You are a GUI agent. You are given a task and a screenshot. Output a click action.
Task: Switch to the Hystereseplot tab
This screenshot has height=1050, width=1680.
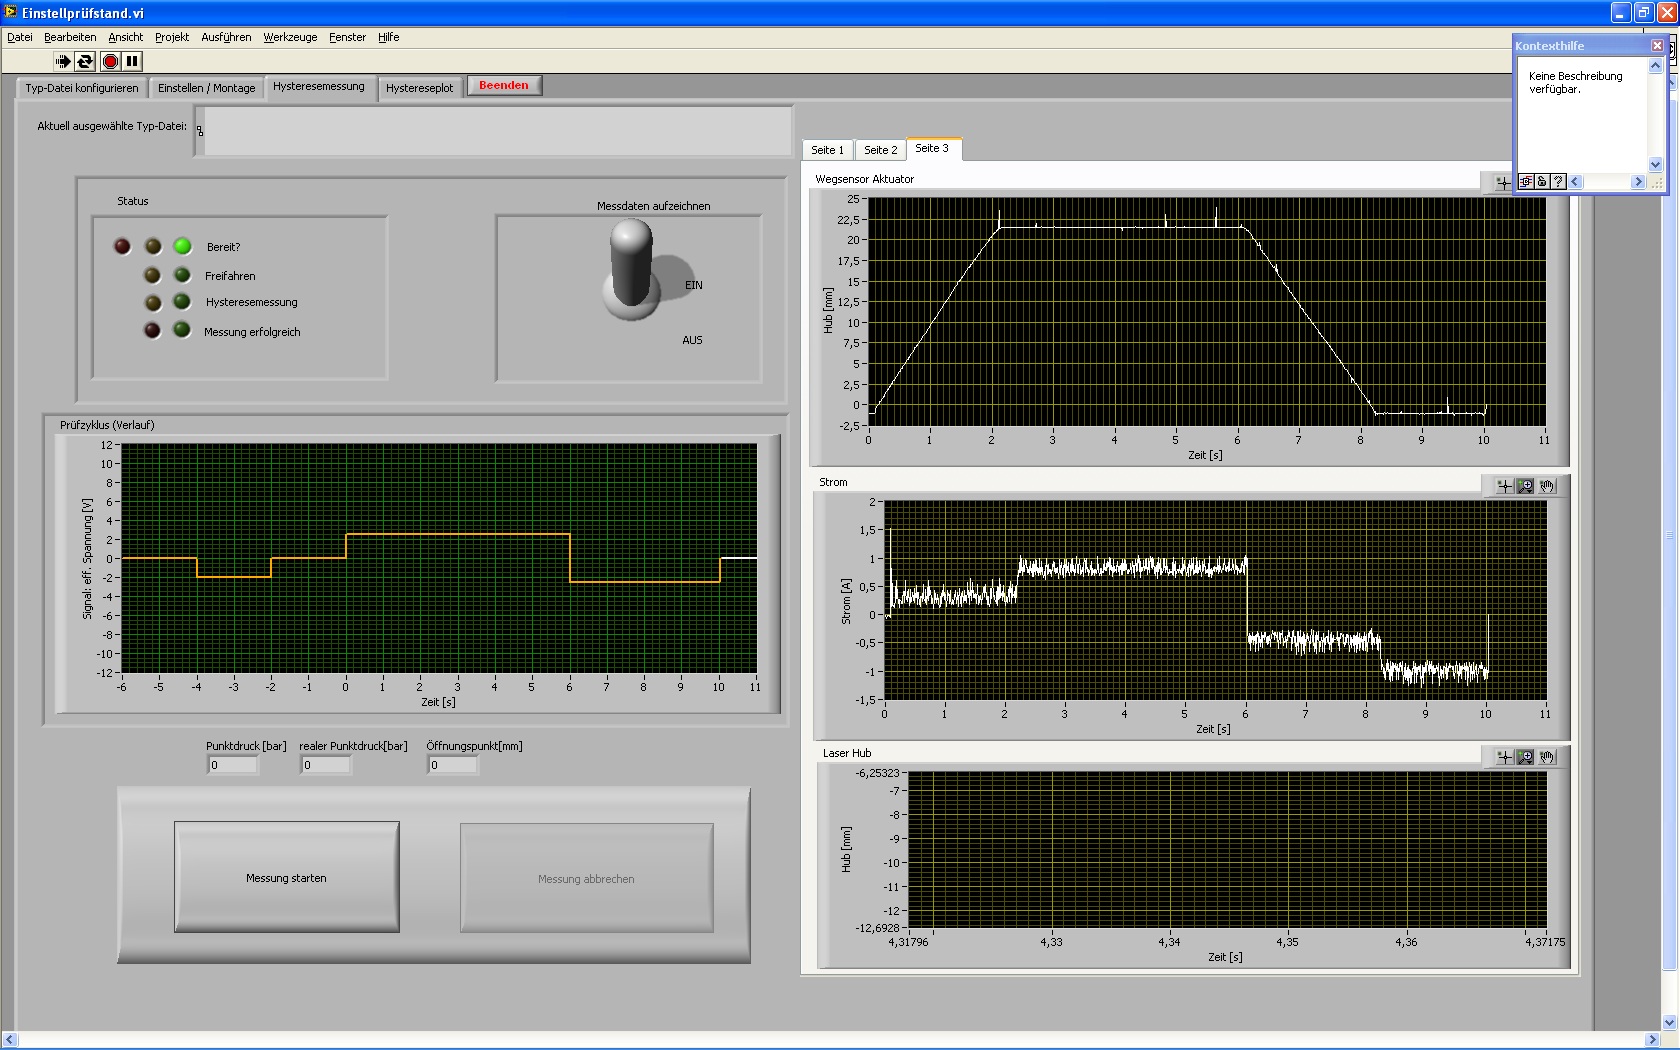tap(419, 88)
